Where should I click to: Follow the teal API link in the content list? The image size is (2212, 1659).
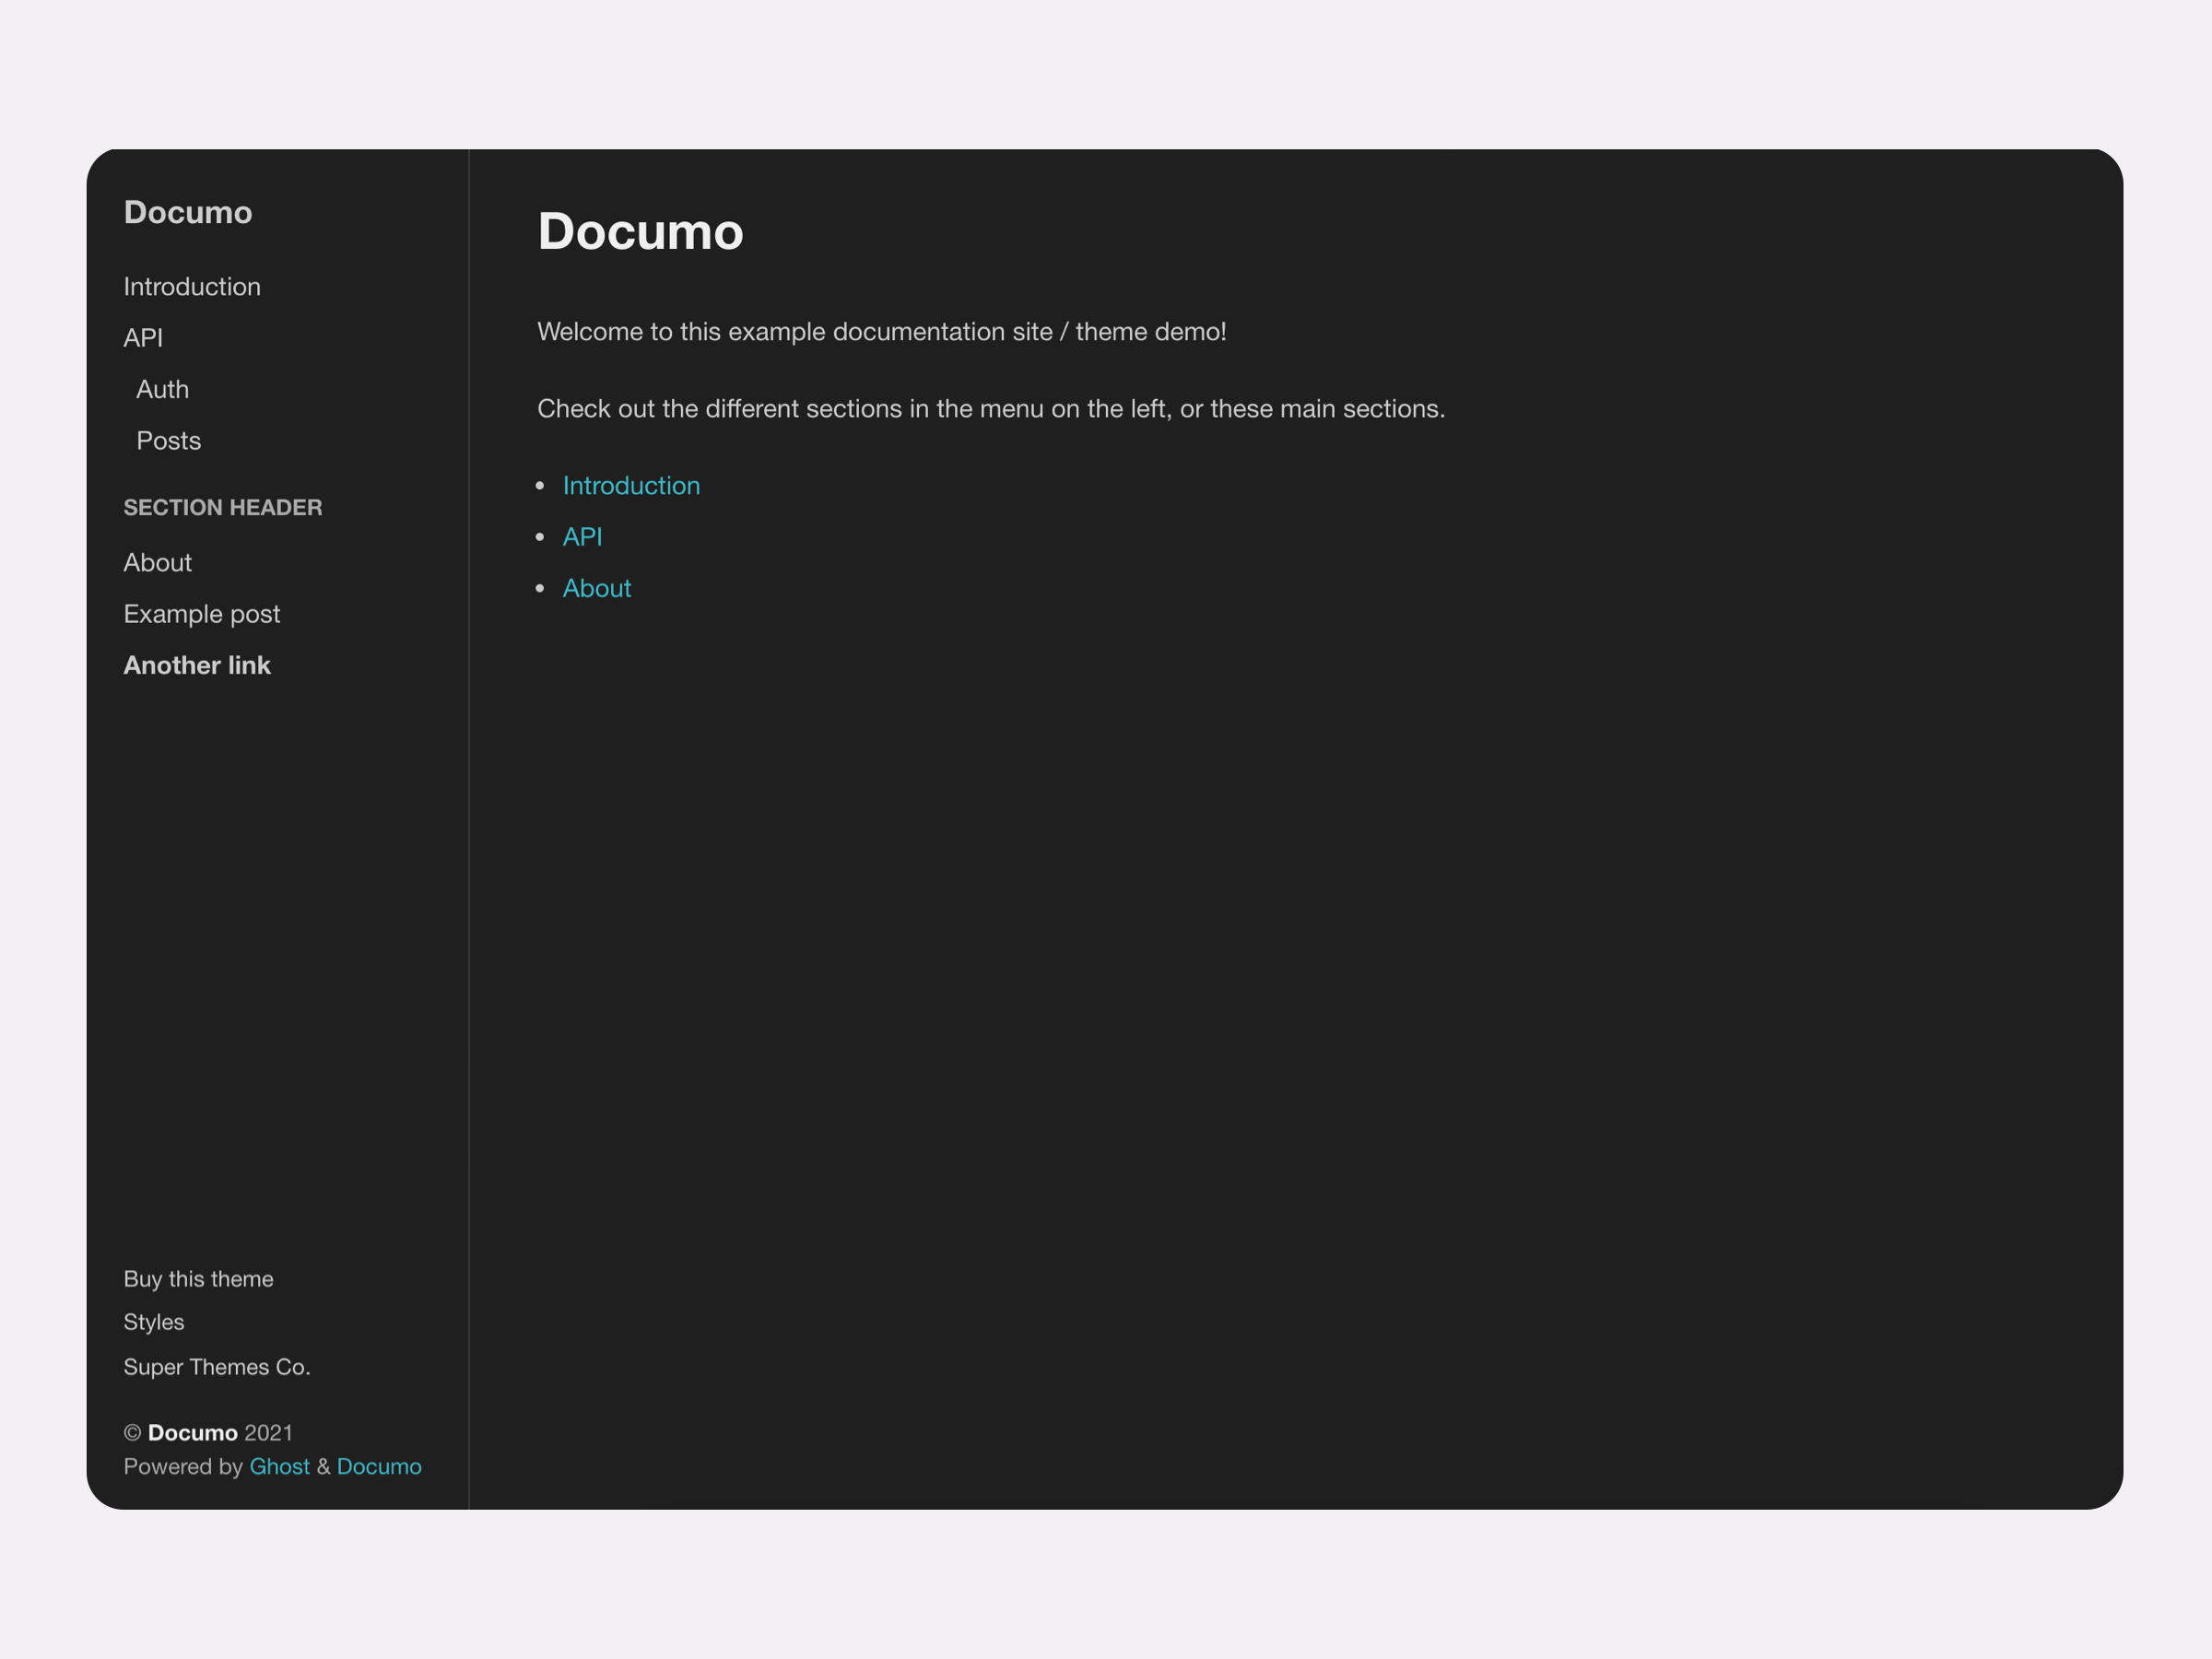(582, 537)
